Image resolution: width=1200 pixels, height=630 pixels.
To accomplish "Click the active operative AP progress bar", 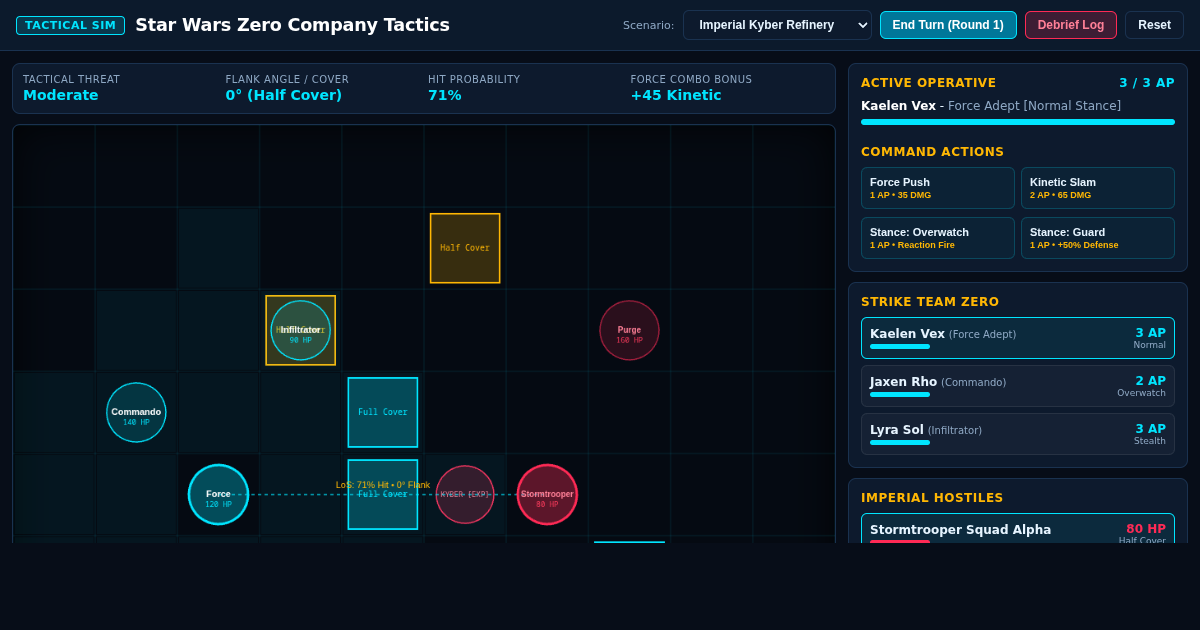I will coord(1018,122).
